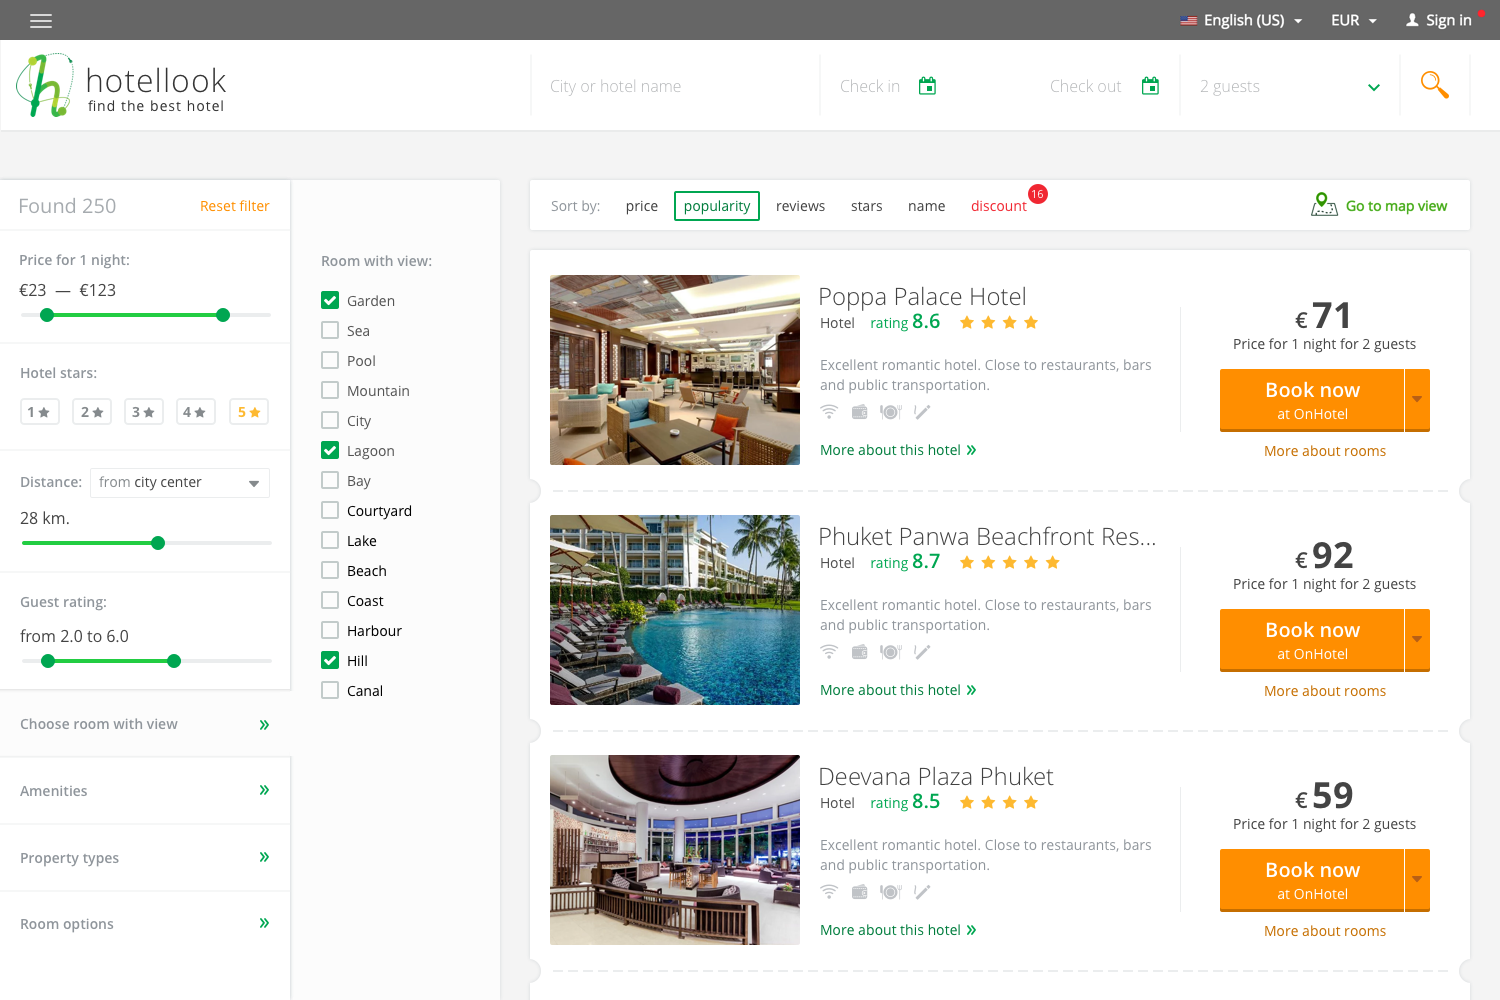Toggle the 3 star hotel filter
Viewport: 1500px width, 1000px height.
click(144, 412)
